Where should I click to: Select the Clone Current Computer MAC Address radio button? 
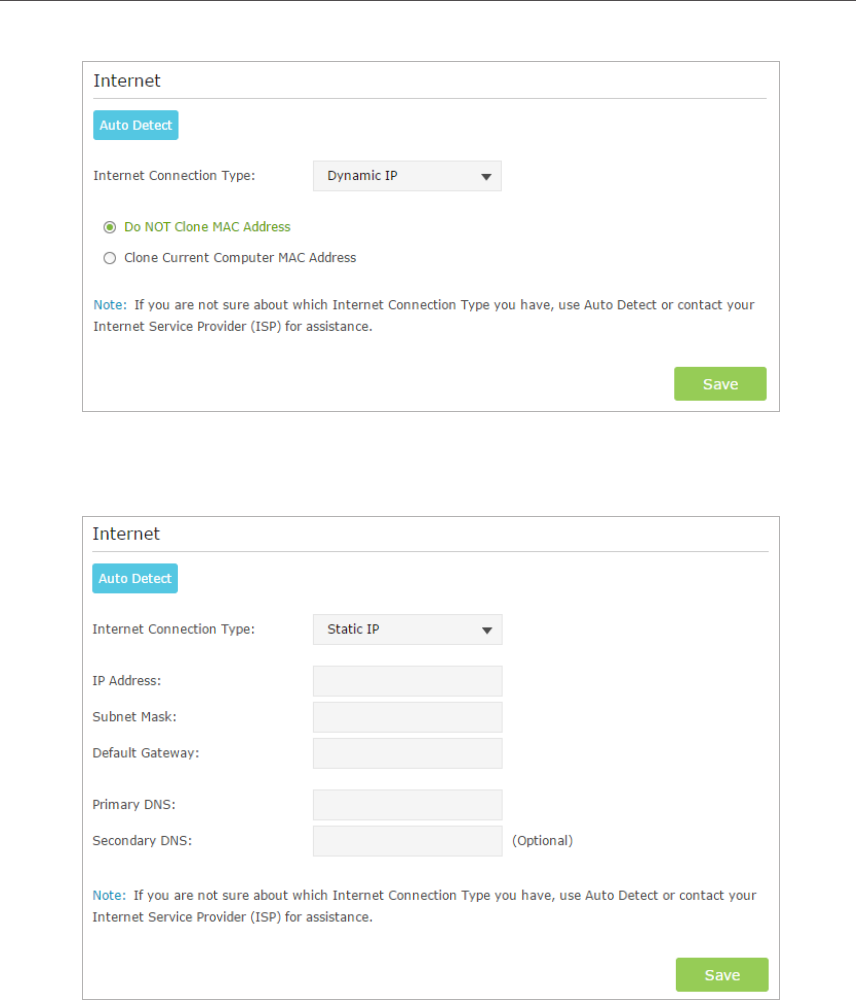(x=110, y=258)
